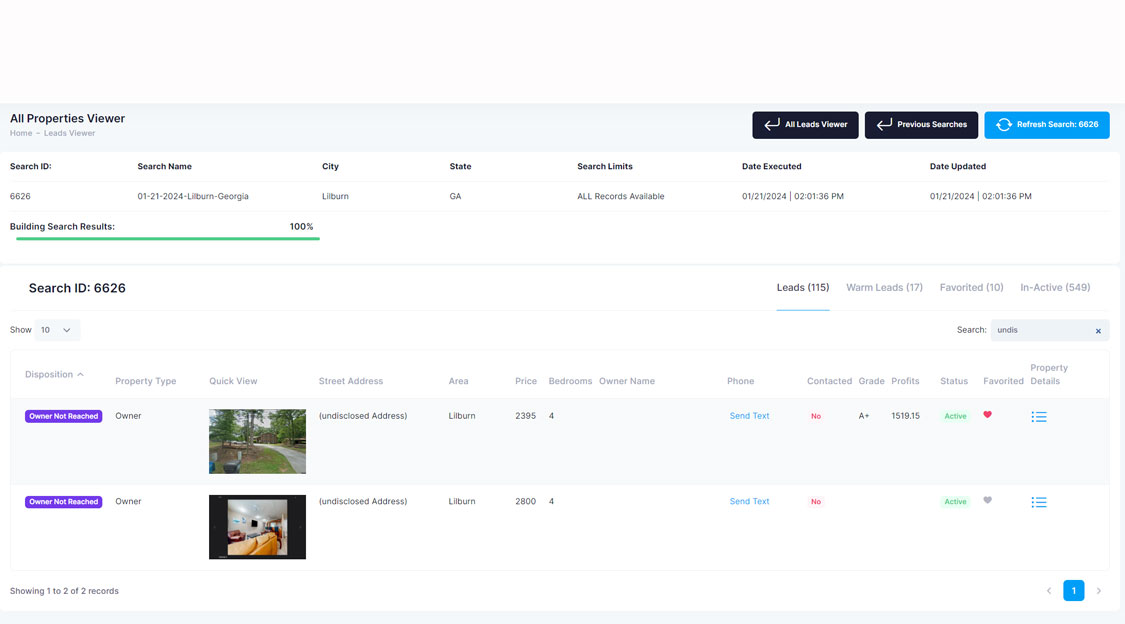The height and width of the screenshot is (624, 1125).
Task: Click Refresh Search: 6626 button
Action: pyautogui.click(x=1047, y=125)
